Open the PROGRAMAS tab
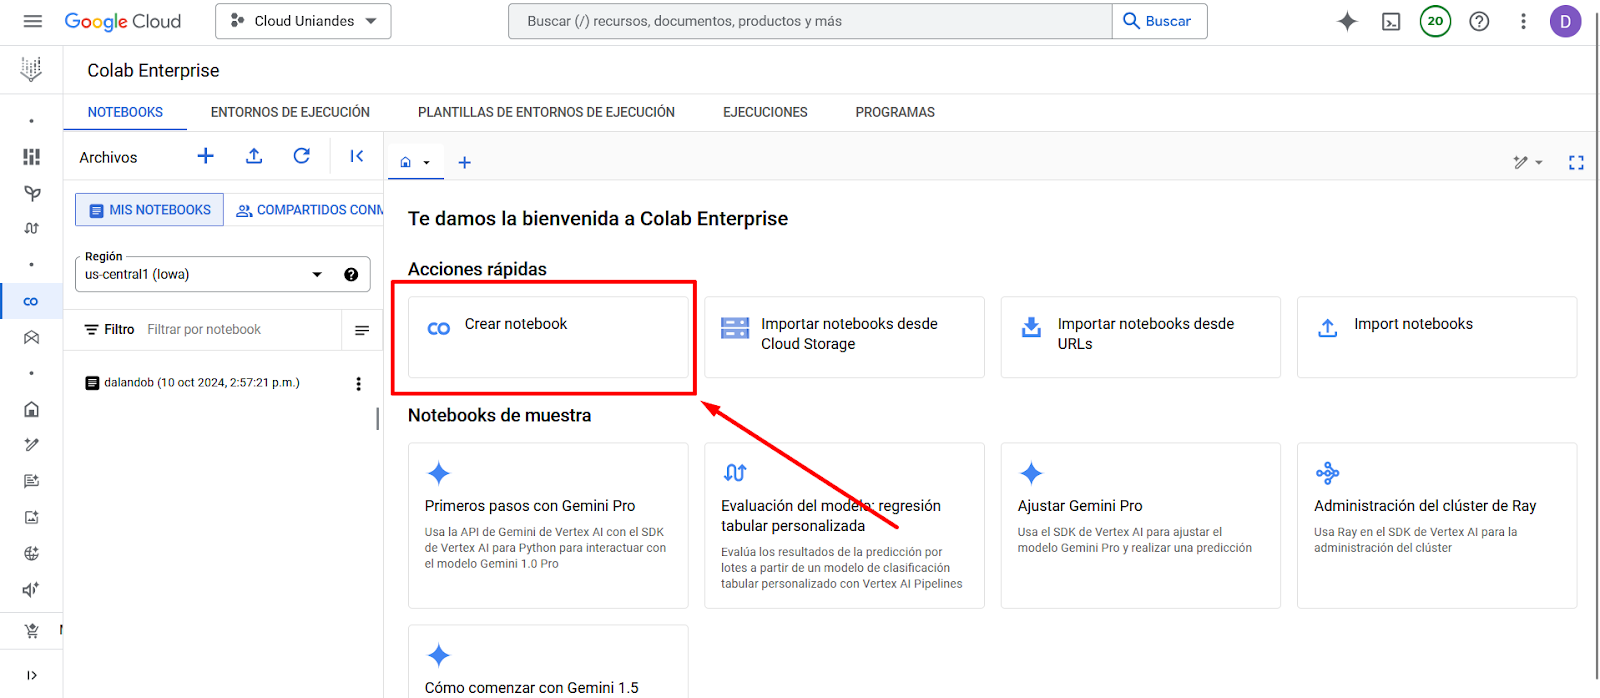 point(895,112)
